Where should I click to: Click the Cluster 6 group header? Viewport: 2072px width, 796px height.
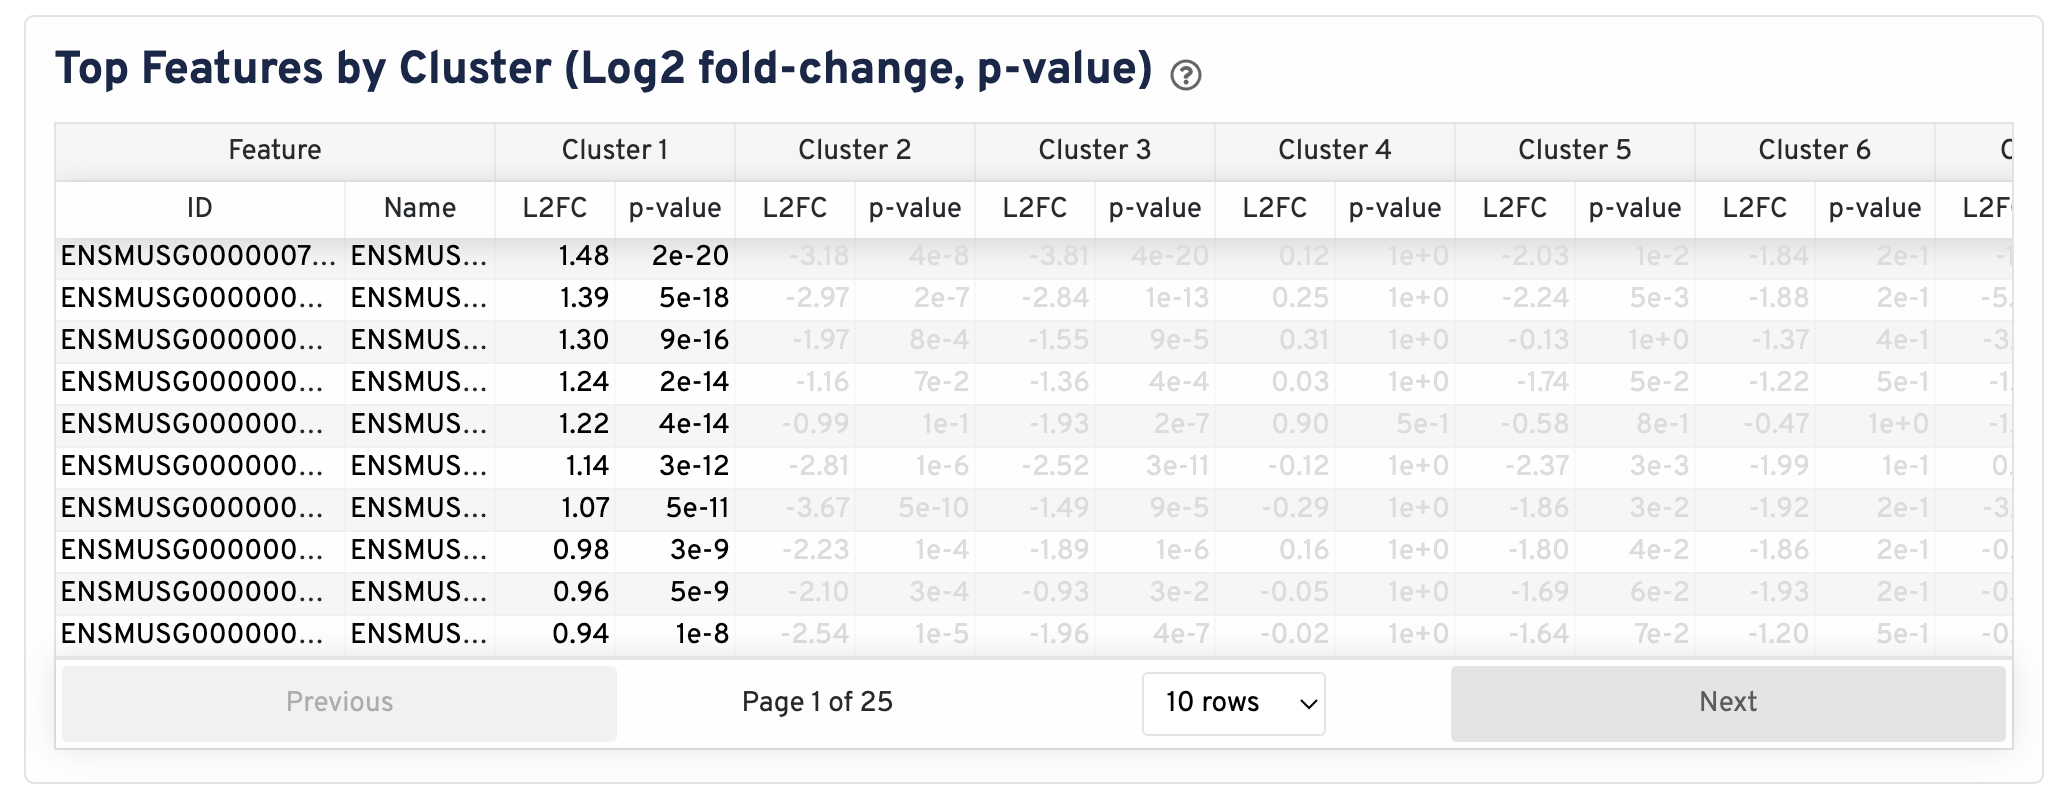click(x=1815, y=150)
